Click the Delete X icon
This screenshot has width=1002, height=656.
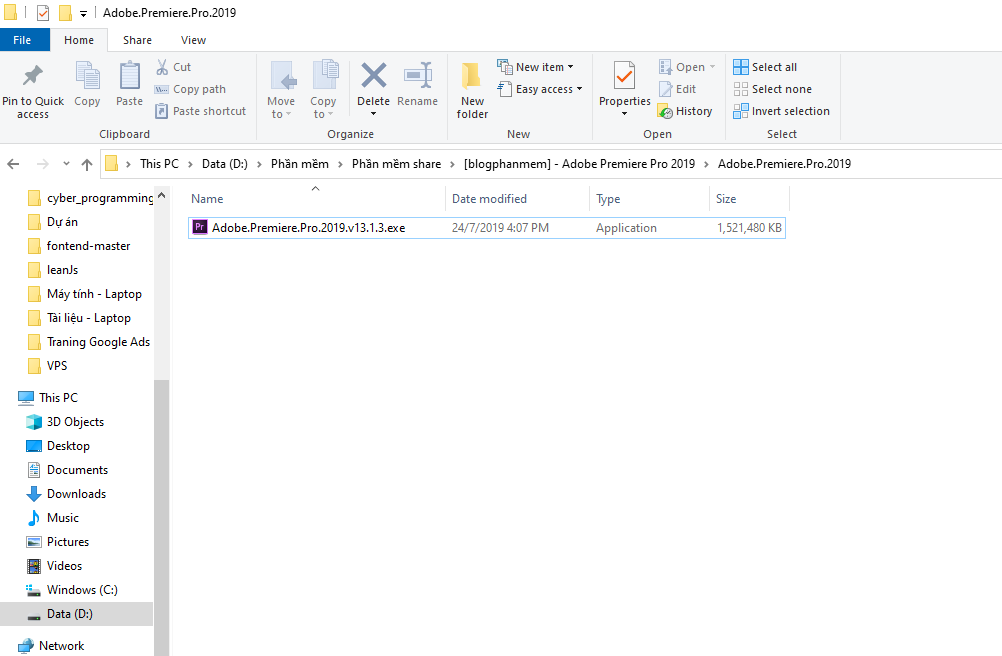373,75
